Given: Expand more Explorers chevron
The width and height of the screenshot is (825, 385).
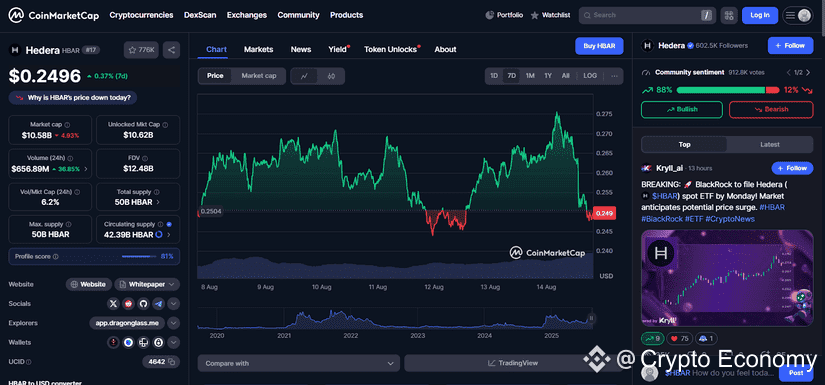Looking at the screenshot, I should [x=174, y=323].
